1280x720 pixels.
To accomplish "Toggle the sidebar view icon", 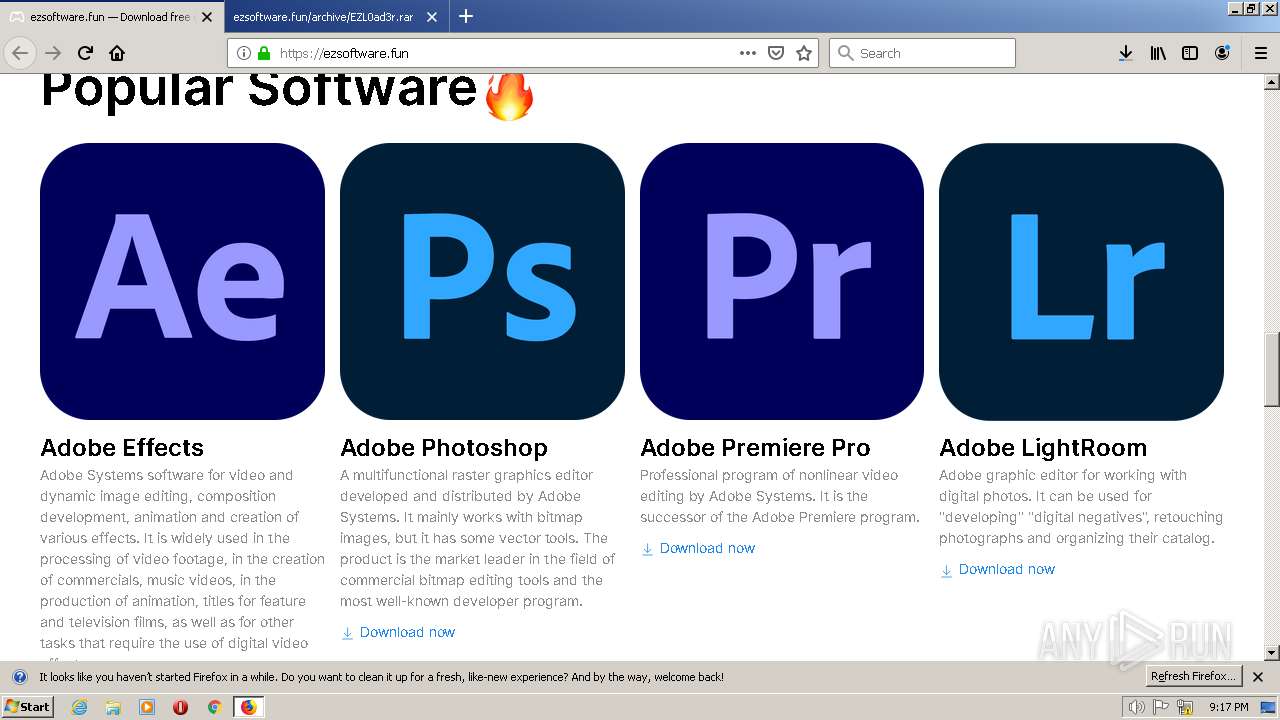I will click(1190, 53).
